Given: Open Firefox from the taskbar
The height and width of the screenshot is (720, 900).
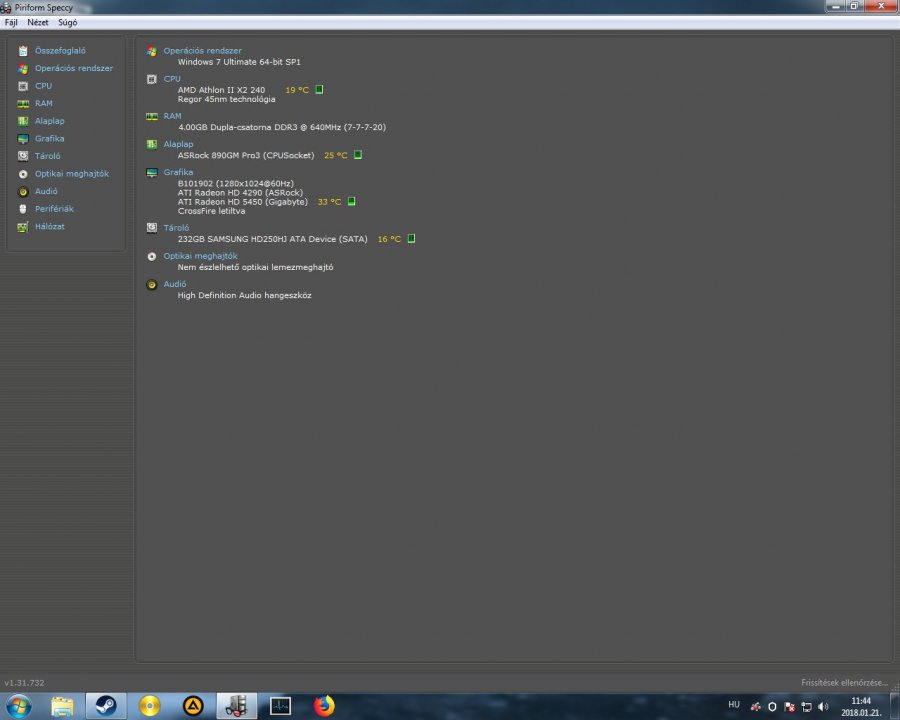Looking at the screenshot, I should click(324, 706).
